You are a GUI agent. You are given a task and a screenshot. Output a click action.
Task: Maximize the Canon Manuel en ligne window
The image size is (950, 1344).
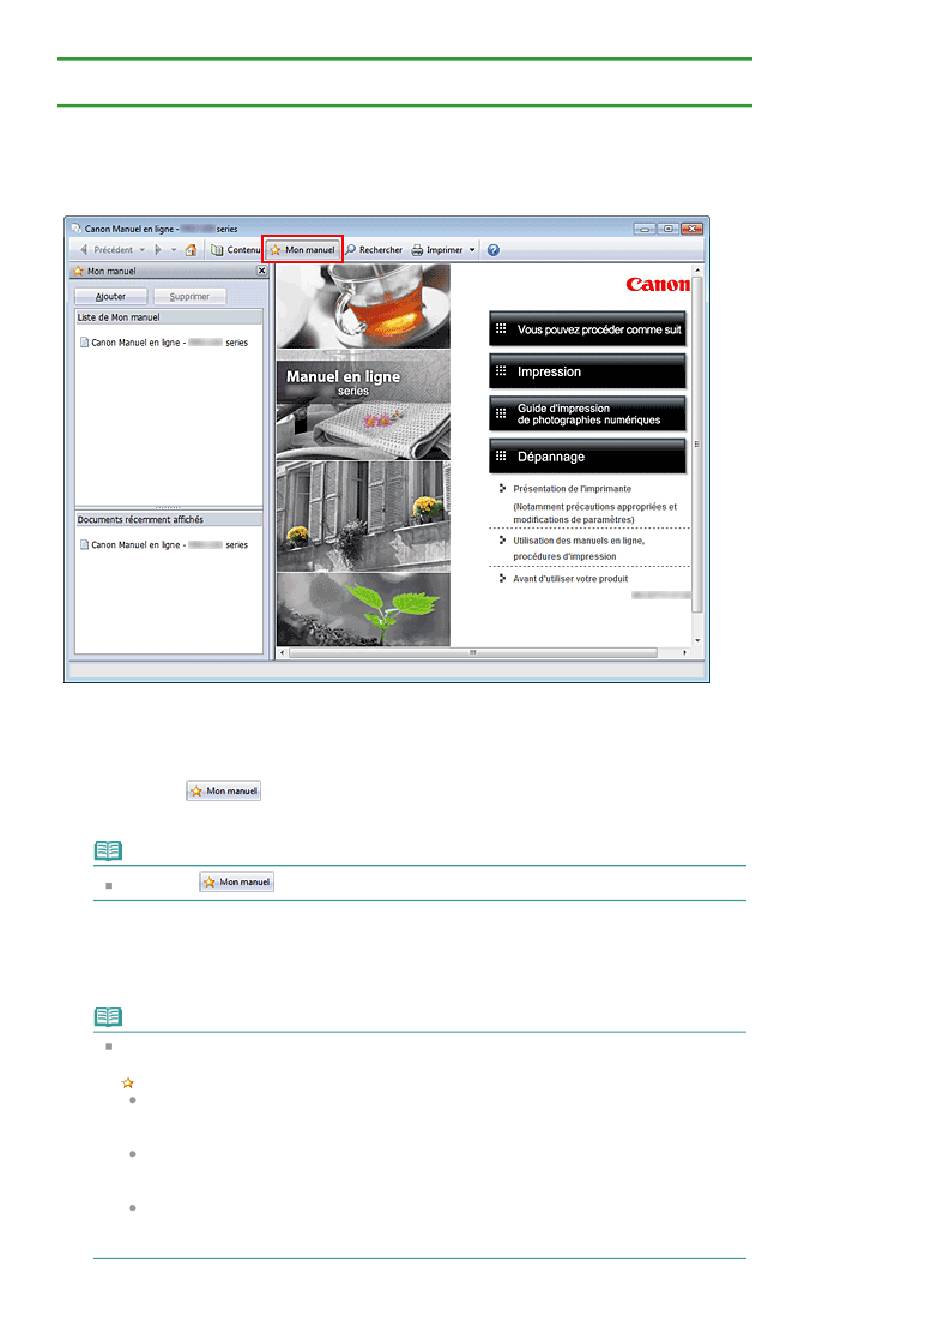tap(668, 229)
